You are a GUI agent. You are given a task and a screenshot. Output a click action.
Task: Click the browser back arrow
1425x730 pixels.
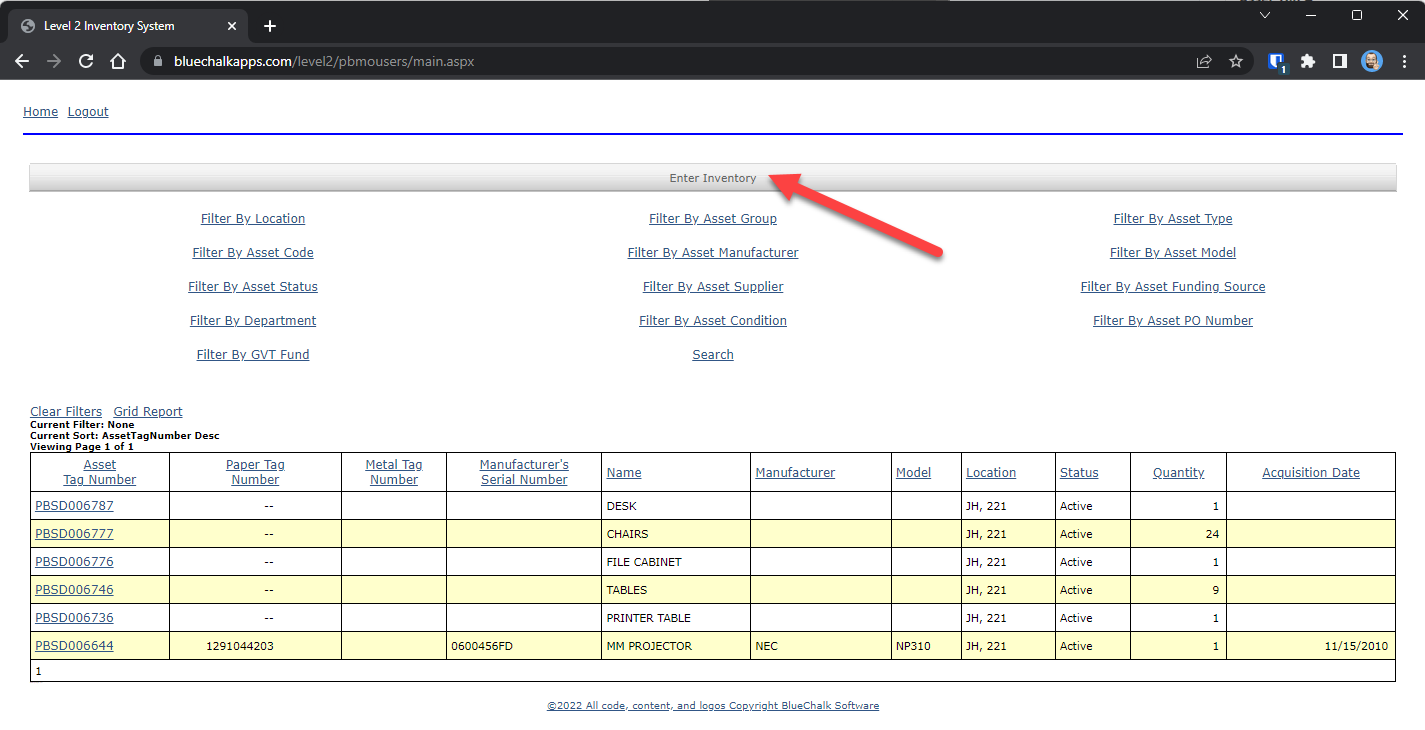(x=22, y=61)
